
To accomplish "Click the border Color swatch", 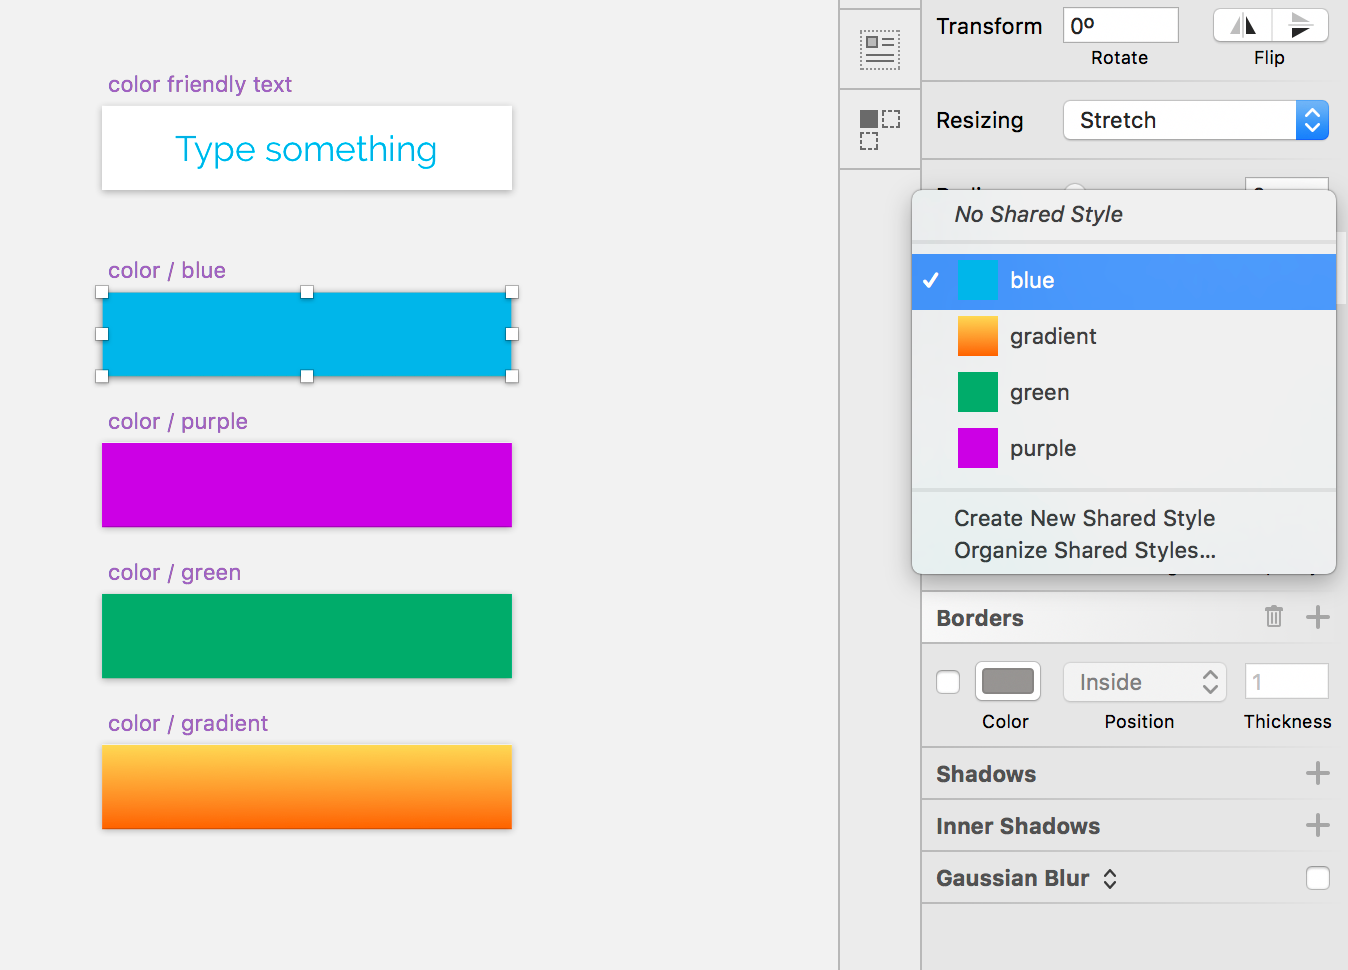I will tap(1007, 681).
